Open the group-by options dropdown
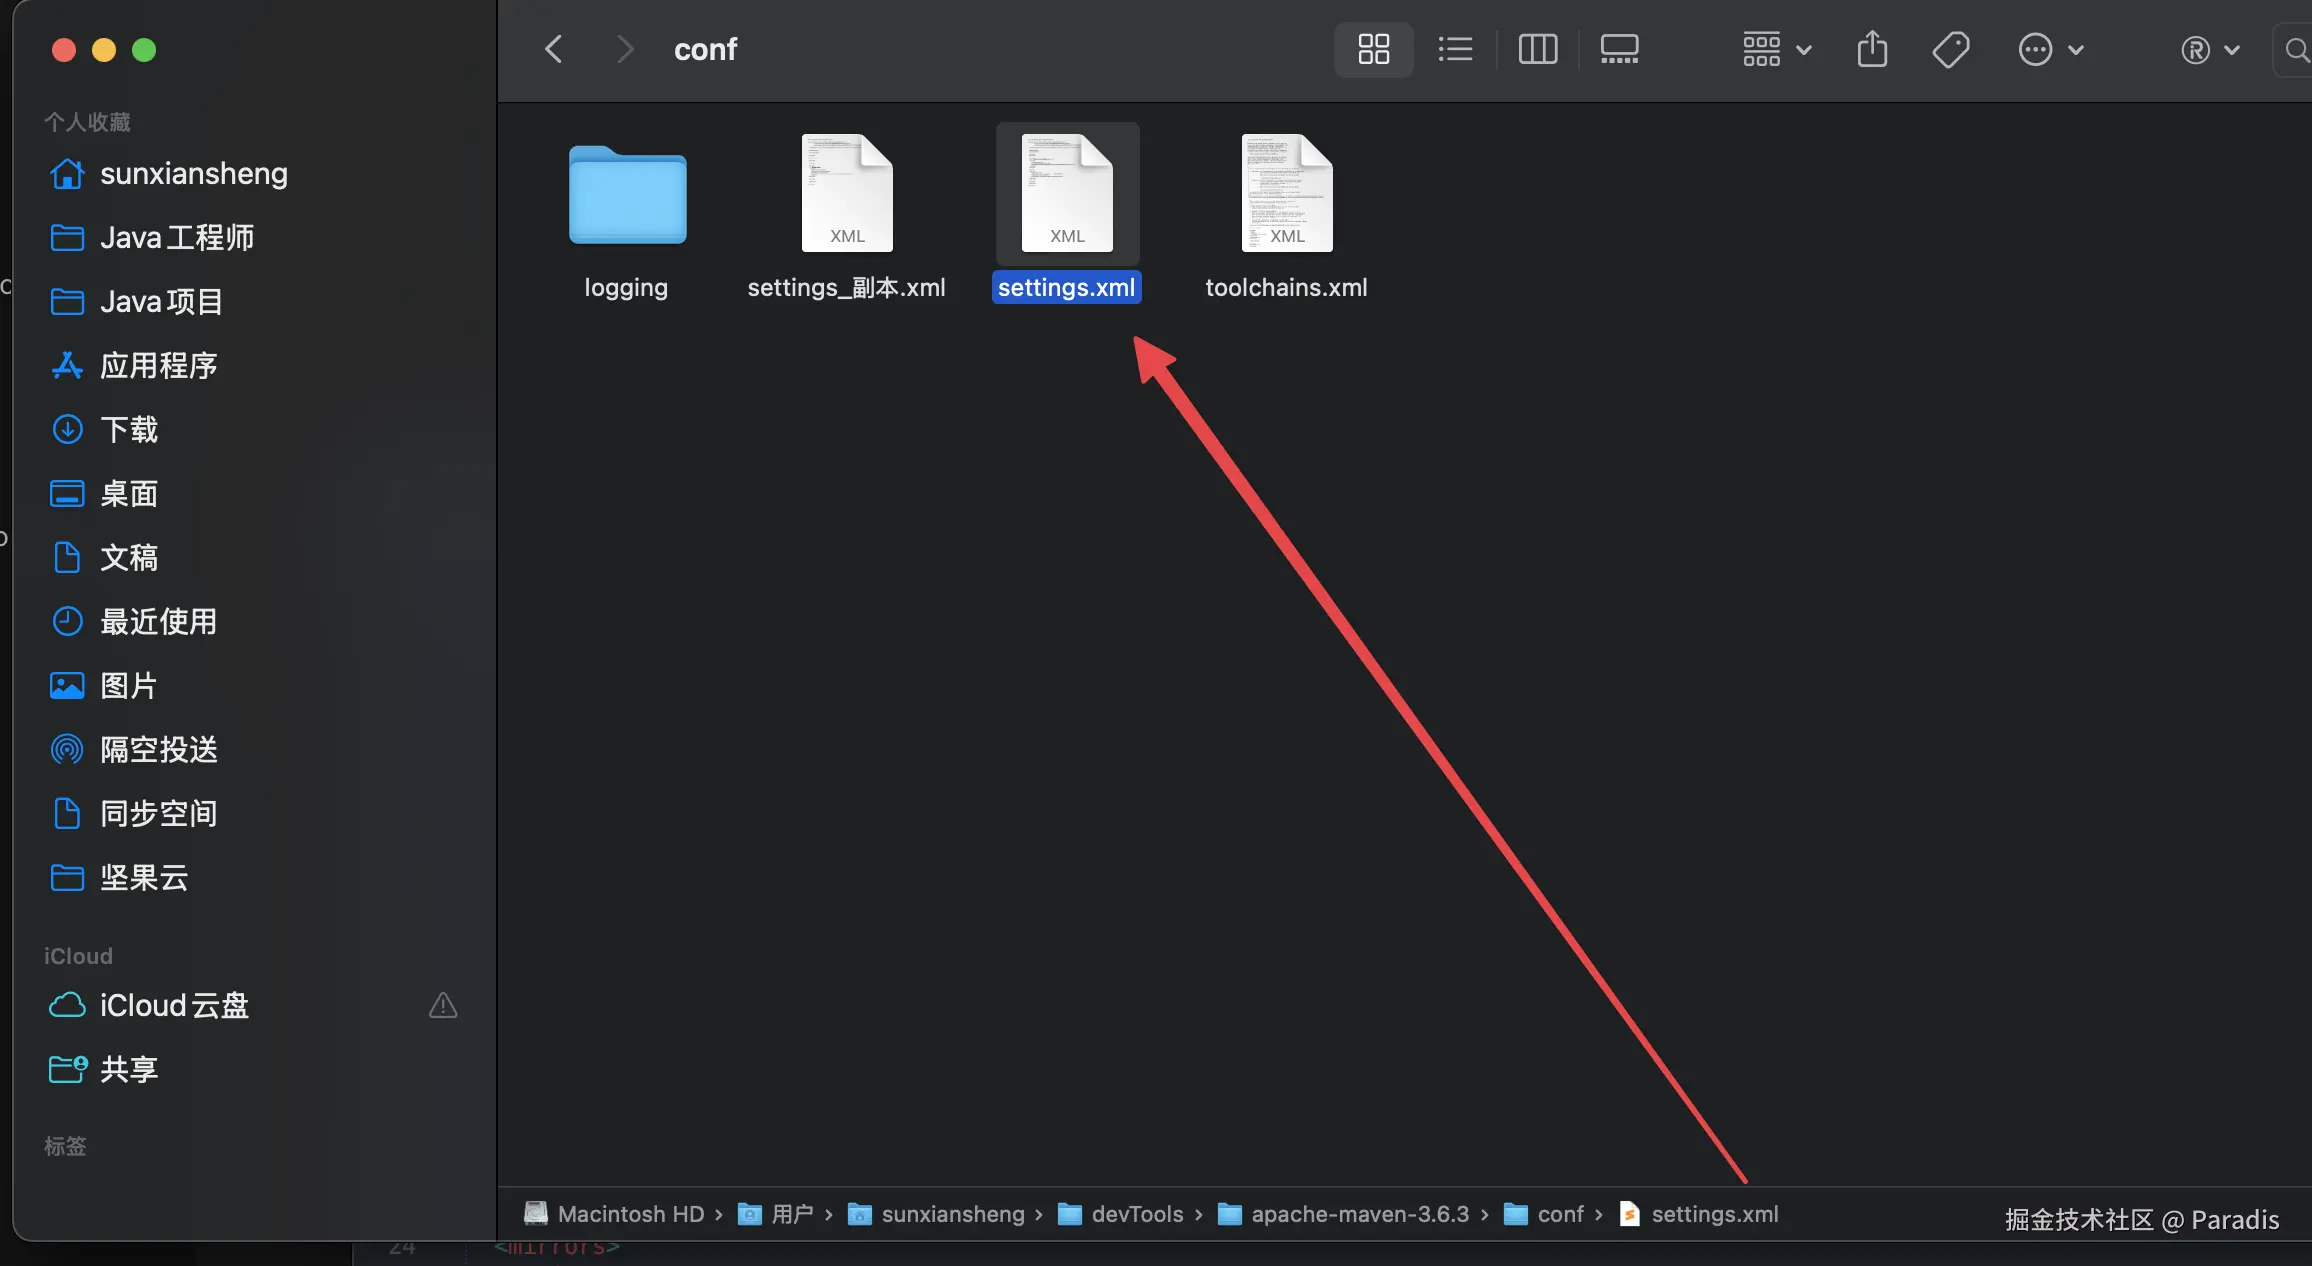Viewport: 2312px width, 1266px height. [x=1776, y=49]
